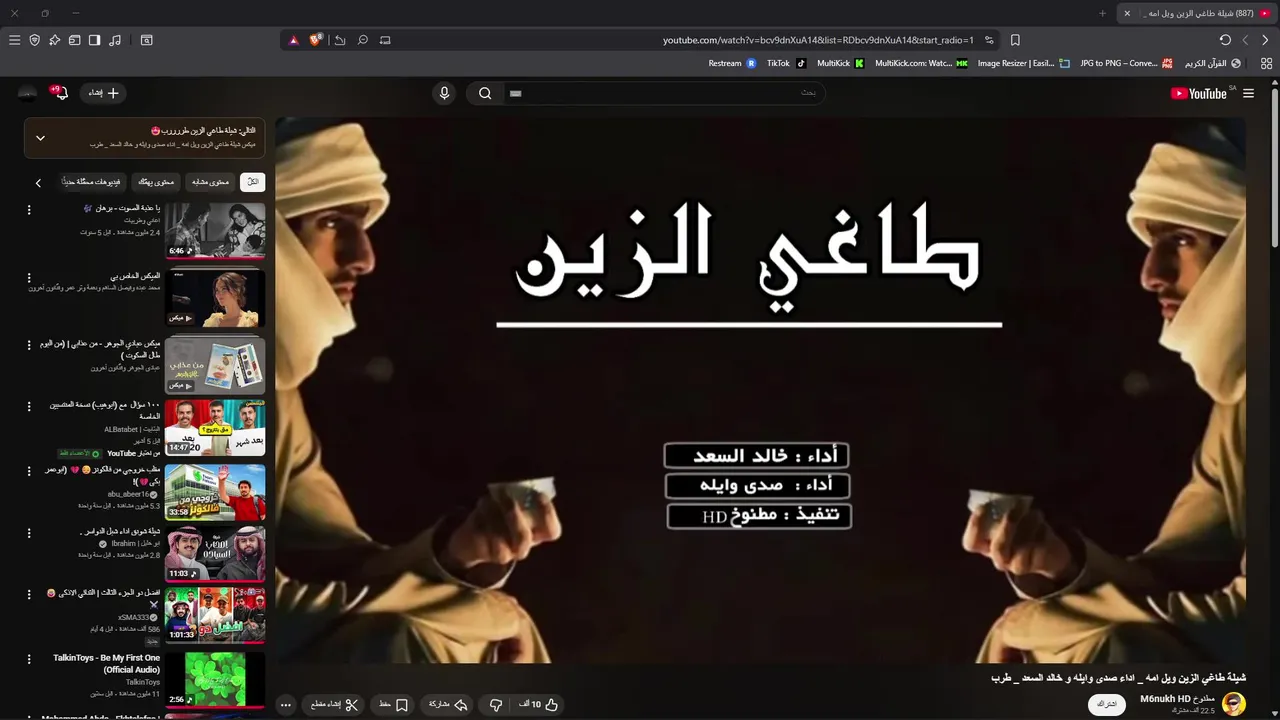Open the Brave Wallet icon in toolbar
This screenshot has width=1280, height=720.
coord(74,40)
